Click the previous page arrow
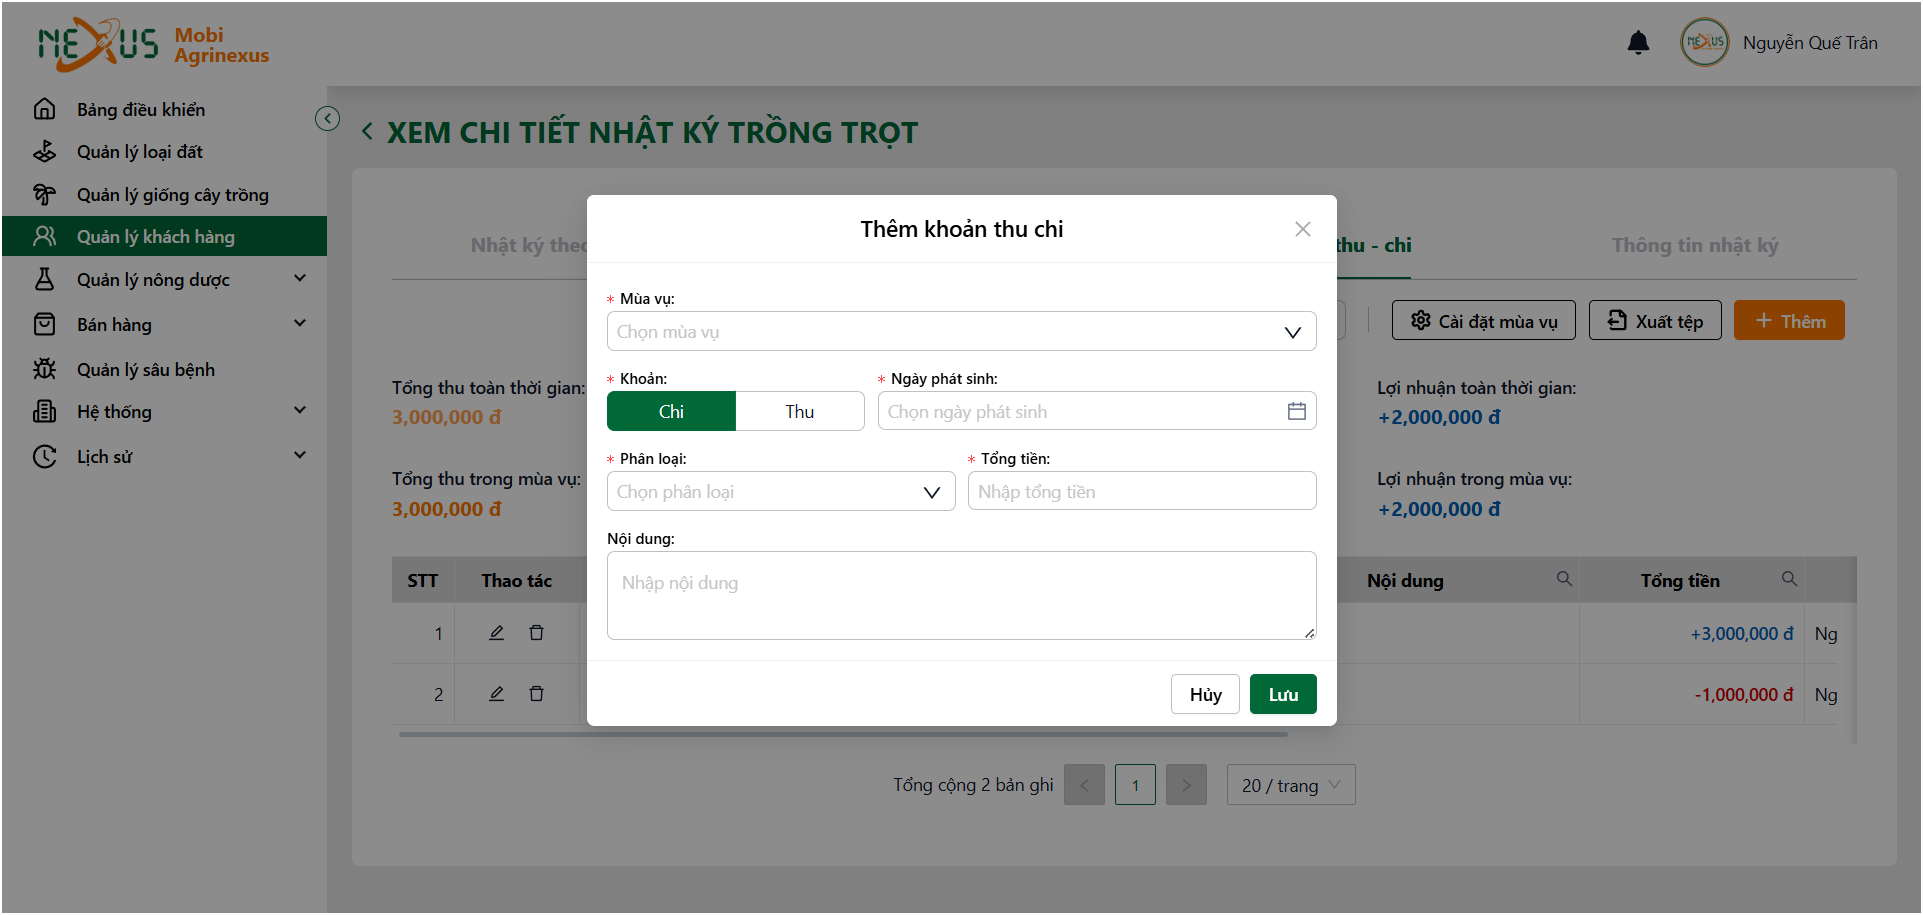The image size is (1923, 915). click(x=1084, y=785)
